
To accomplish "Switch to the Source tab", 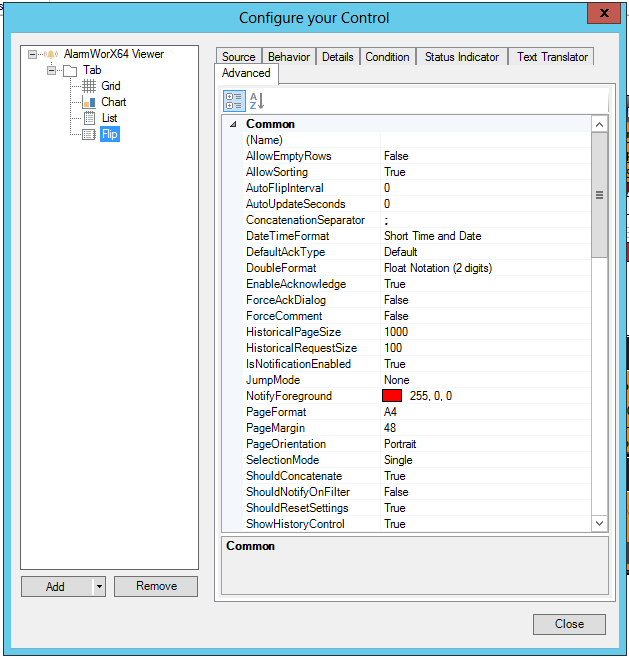I will click(x=239, y=57).
